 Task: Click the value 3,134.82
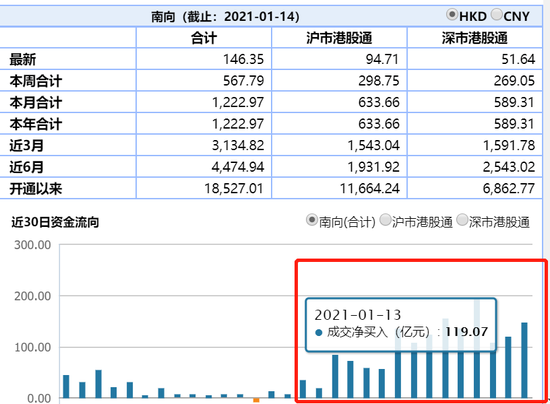[x=238, y=146]
